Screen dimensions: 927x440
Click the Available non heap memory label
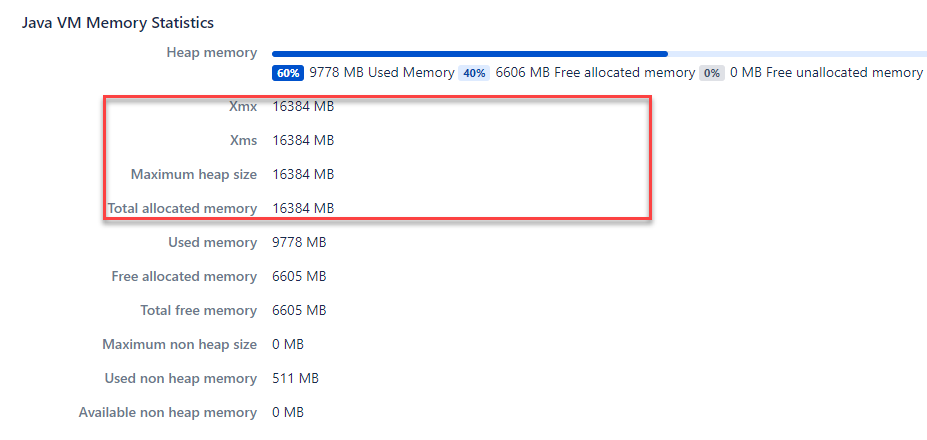(168, 413)
